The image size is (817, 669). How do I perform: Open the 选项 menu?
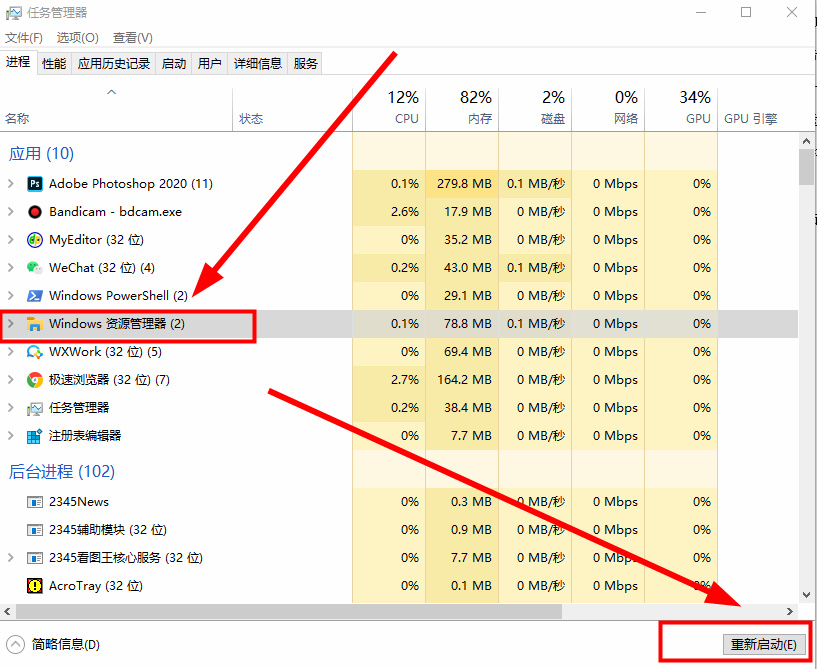tap(75, 37)
